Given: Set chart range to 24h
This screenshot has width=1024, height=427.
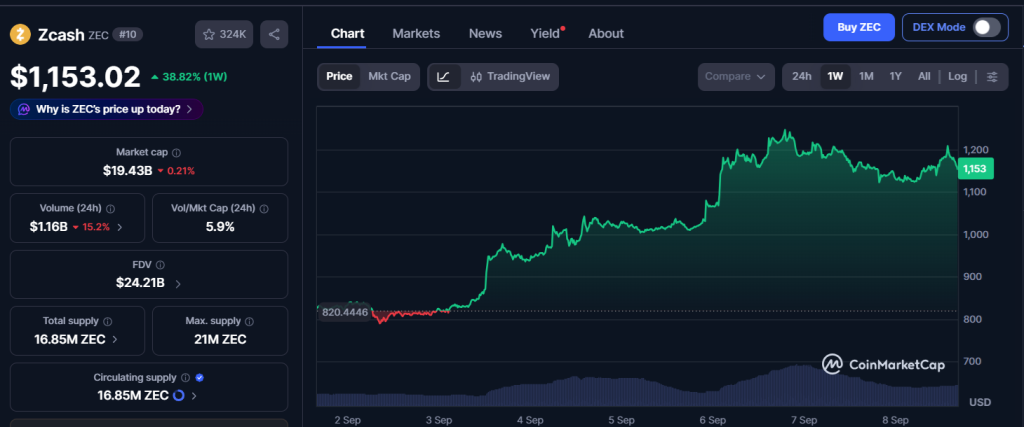Looking at the screenshot, I should [801, 77].
